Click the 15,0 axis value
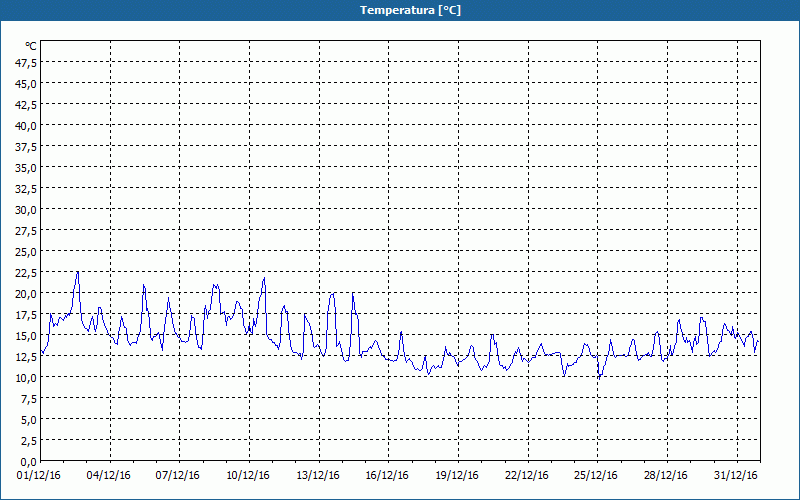This screenshot has height=500, width=800. pos(27,336)
